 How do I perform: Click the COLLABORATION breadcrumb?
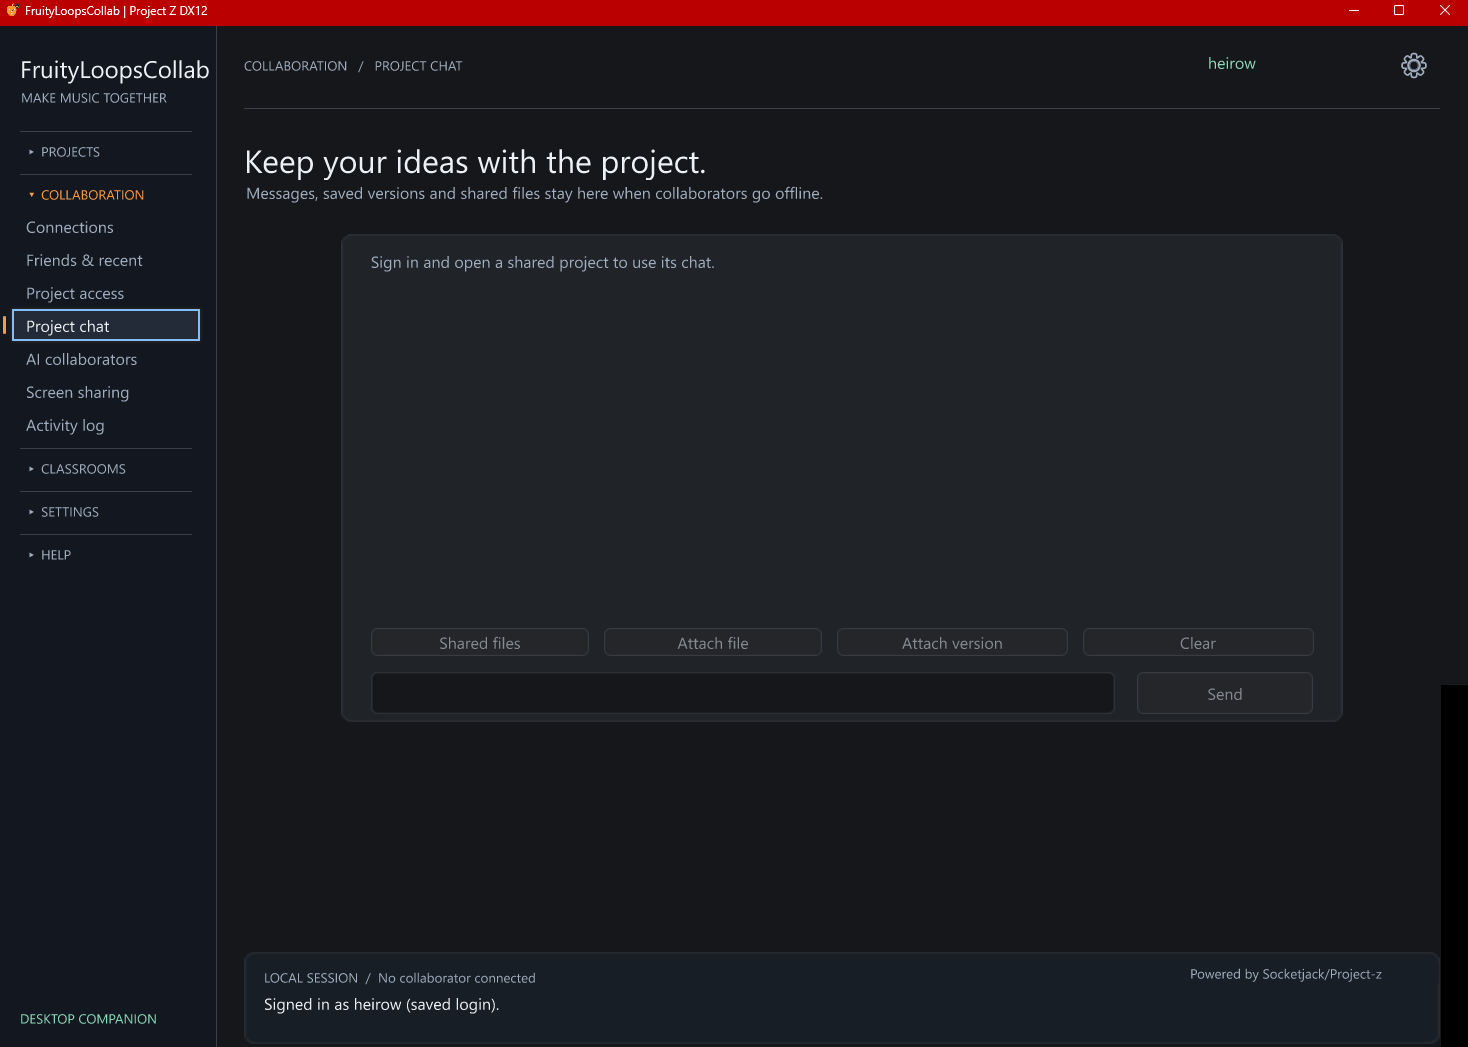coord(296,66)
